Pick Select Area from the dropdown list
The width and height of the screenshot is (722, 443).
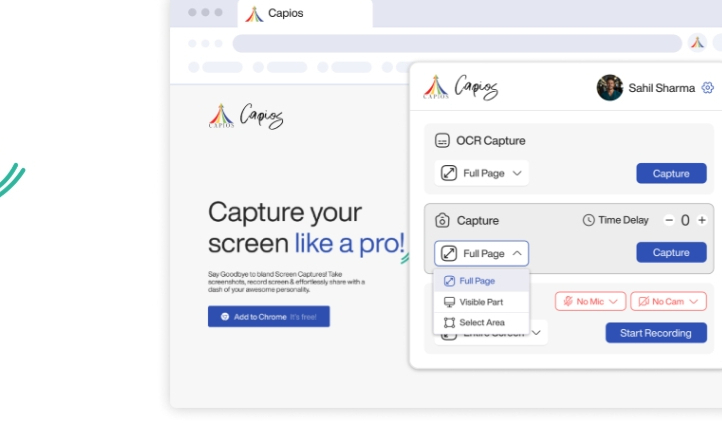tap(481, 322)
